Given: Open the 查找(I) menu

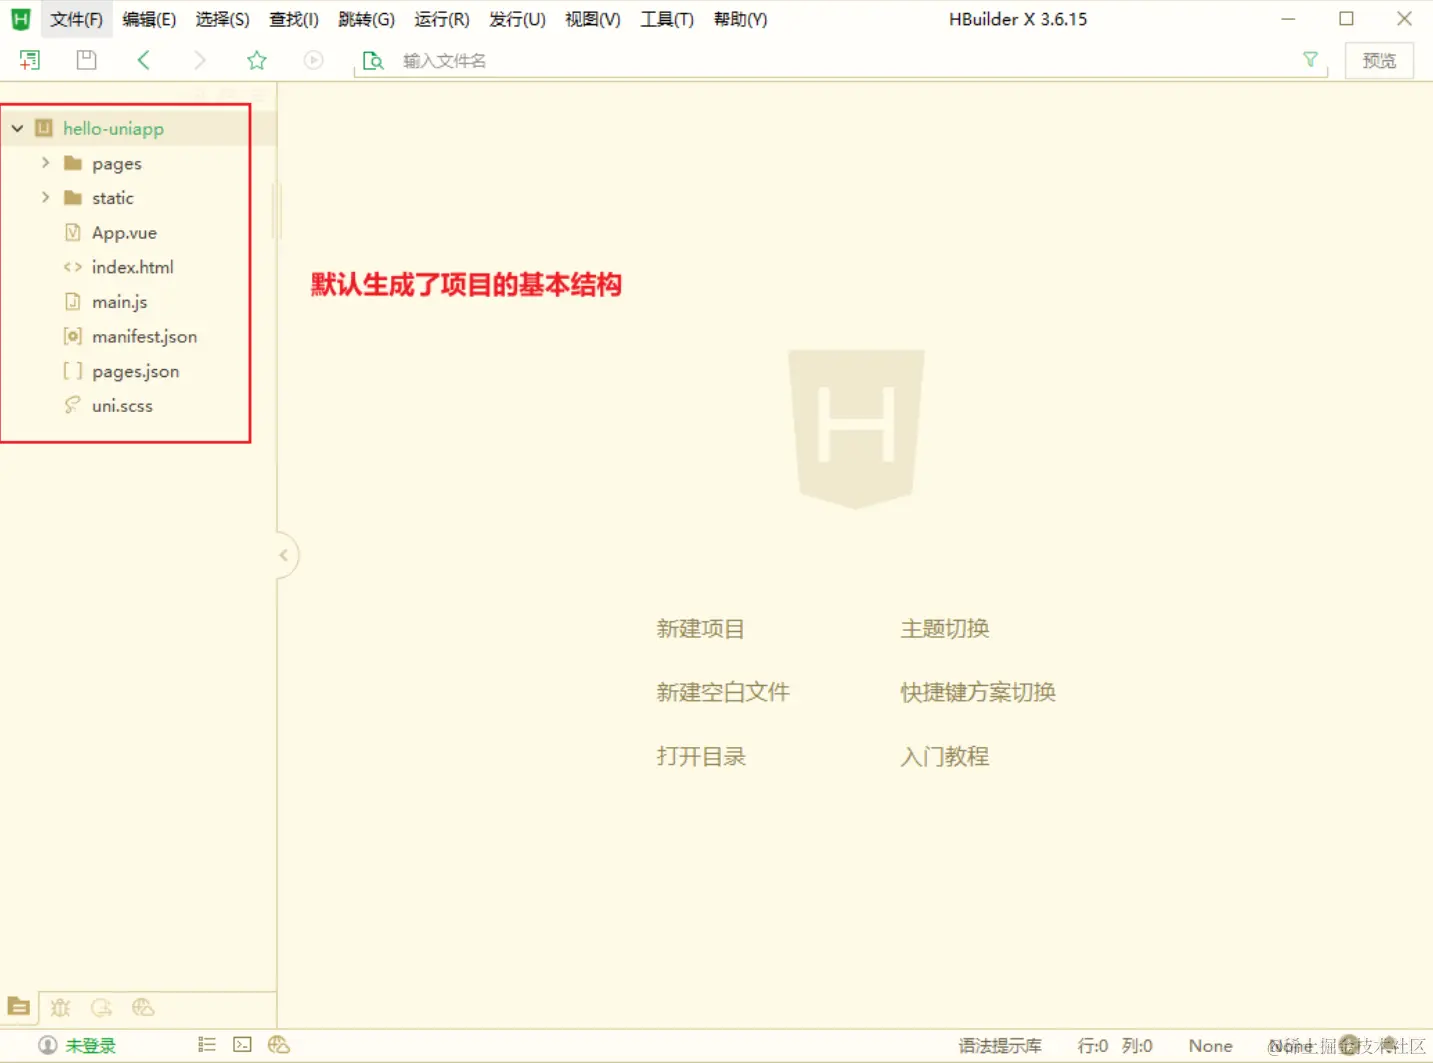Looking at the screenshot, I should [x=294, y=19].
